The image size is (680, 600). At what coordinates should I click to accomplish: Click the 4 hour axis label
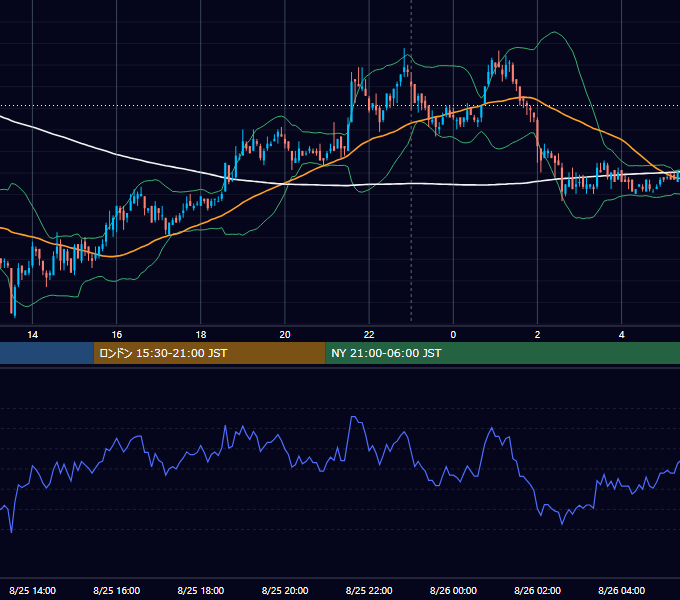[x=621, y=335]
